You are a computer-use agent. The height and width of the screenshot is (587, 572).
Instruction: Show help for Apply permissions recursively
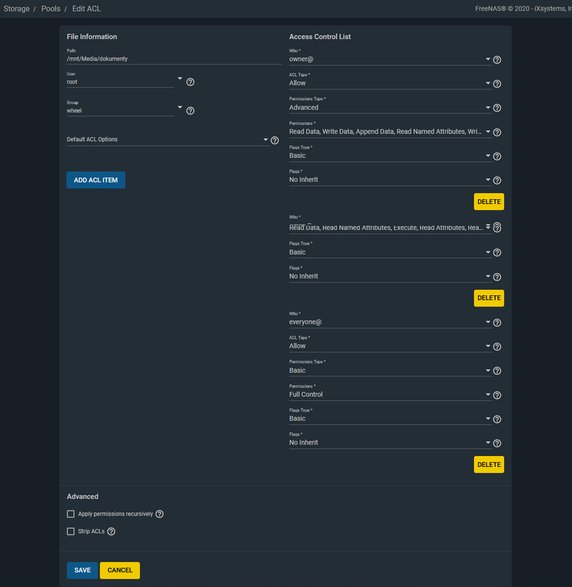159,514
